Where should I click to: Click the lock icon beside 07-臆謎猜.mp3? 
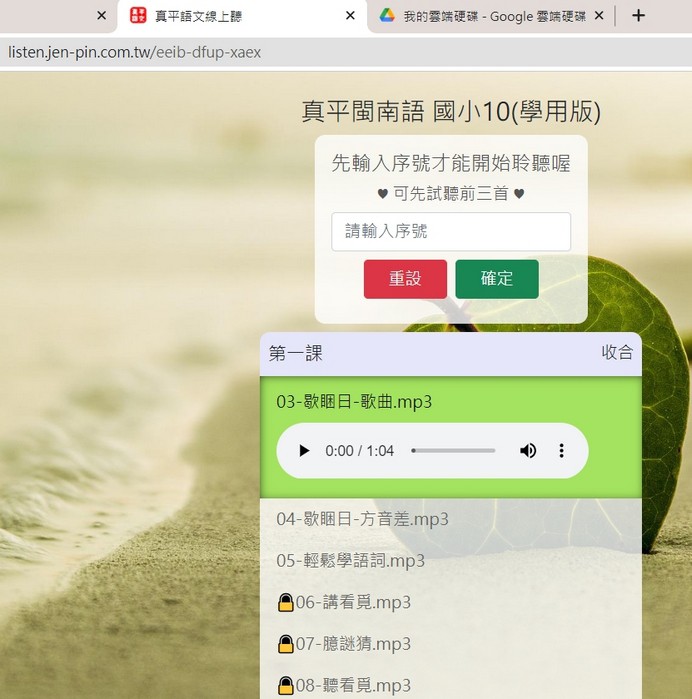[285, 644]
